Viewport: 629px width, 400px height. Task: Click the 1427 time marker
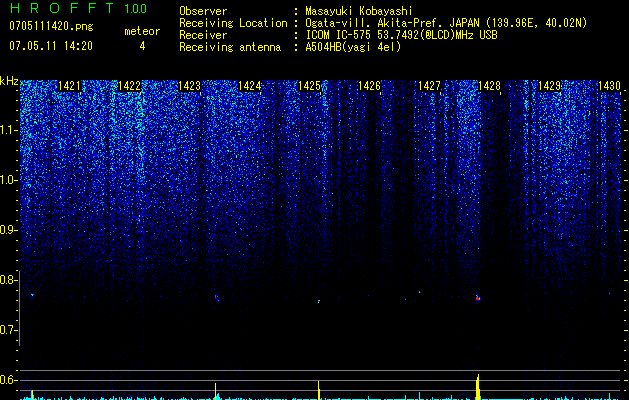[x=430, y=86]
